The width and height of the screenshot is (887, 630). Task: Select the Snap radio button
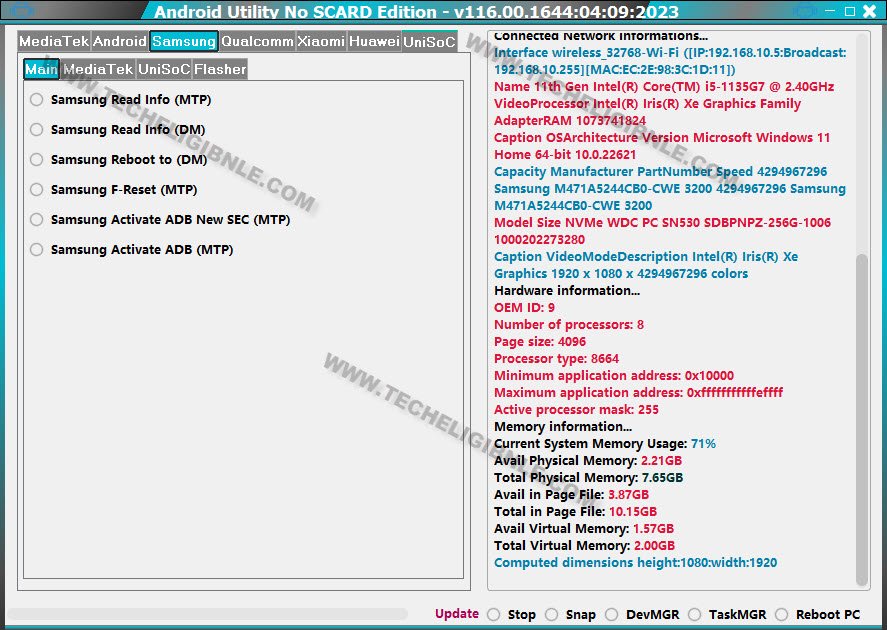[x=552, y=615]
